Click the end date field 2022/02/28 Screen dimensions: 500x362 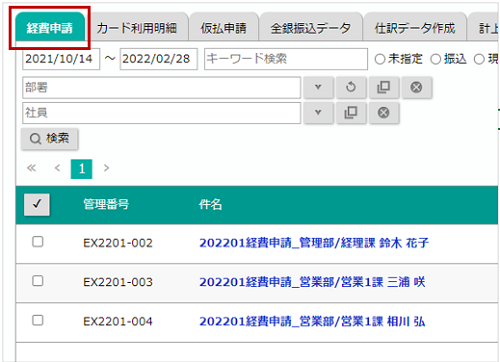[159, 59]
